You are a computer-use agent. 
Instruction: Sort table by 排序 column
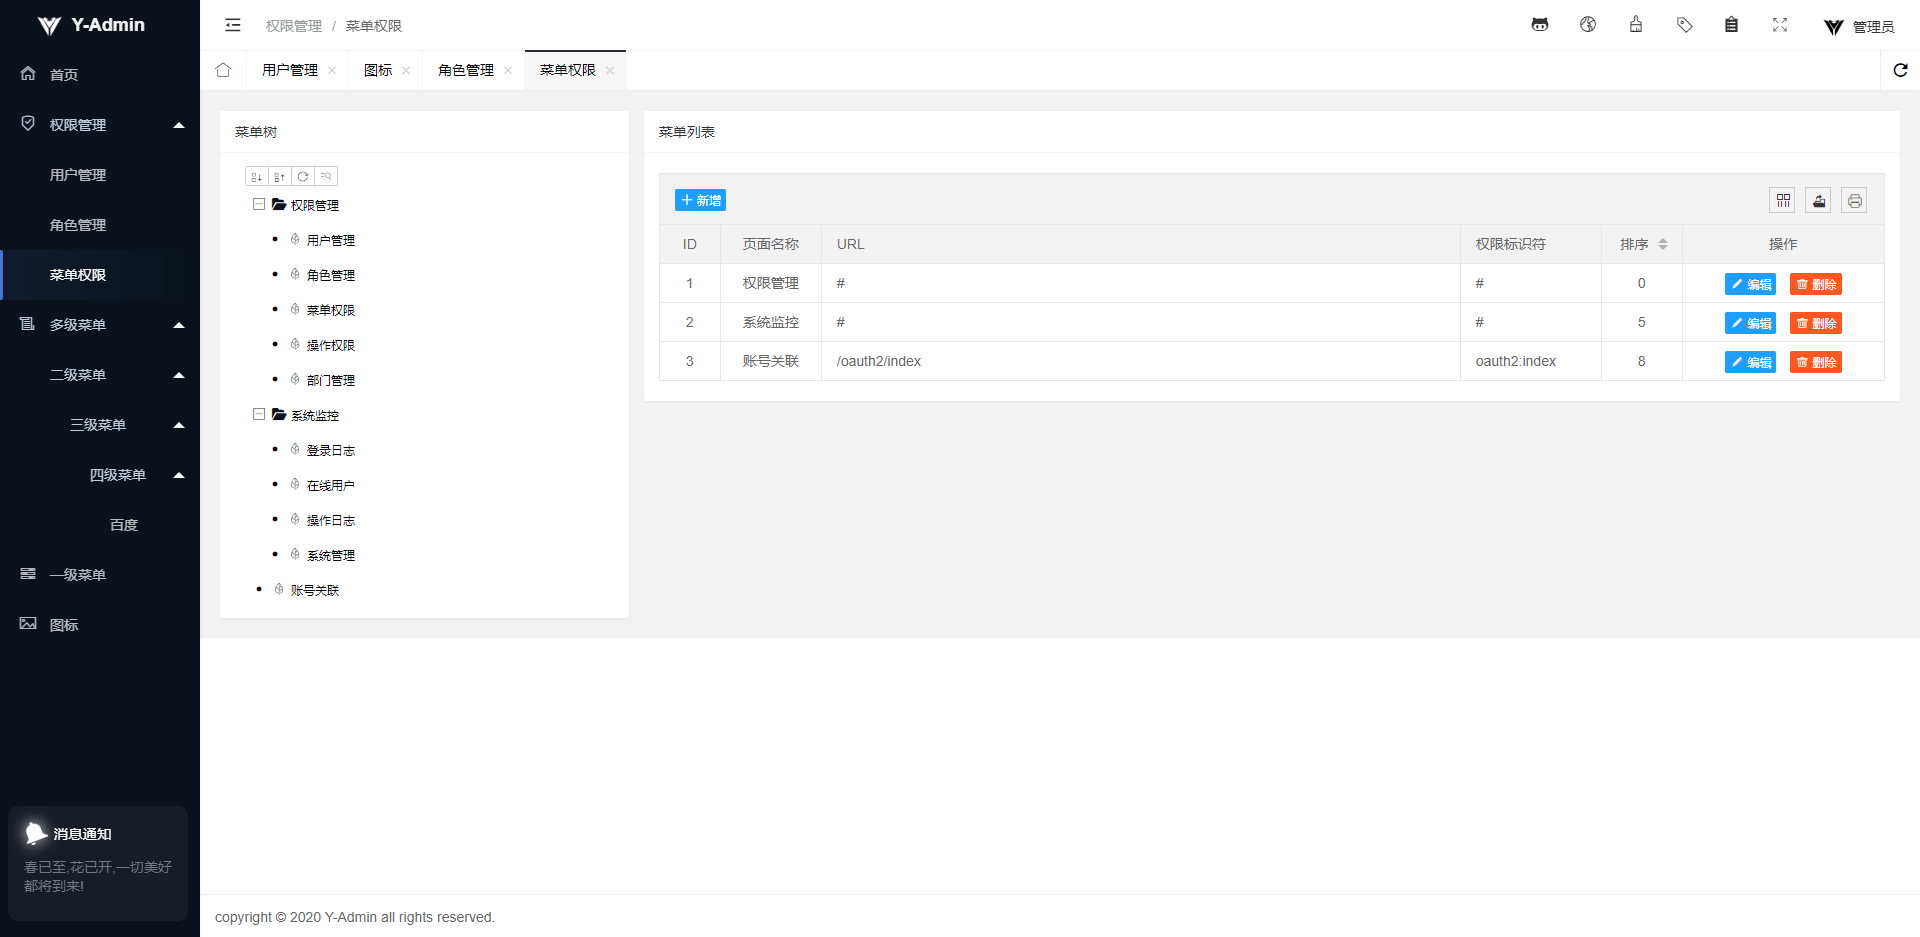[1663, 244]
